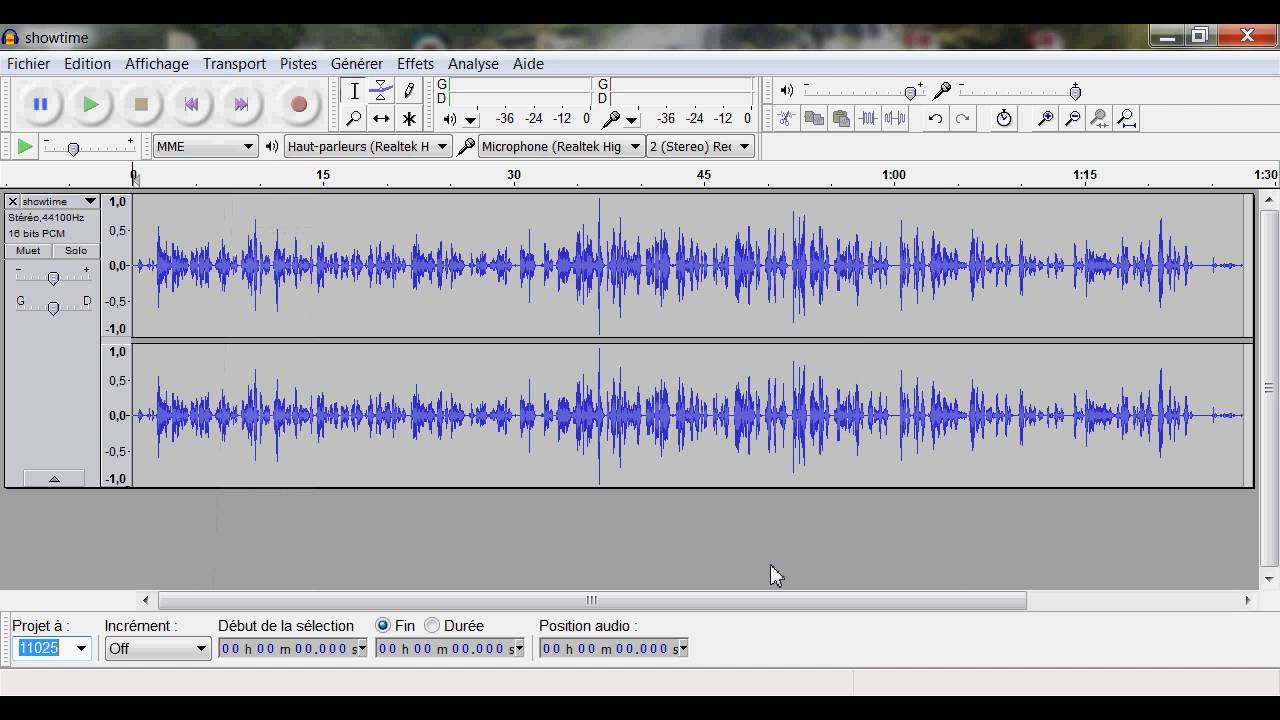Select the Envelope tool

tap(381, 91)
